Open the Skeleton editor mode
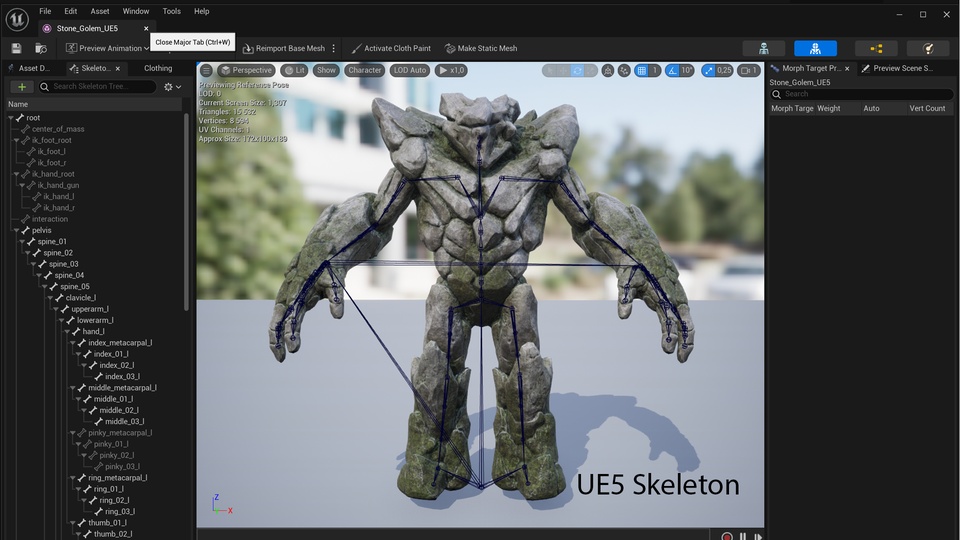960x540 pixels. click(x=764, y=48)
